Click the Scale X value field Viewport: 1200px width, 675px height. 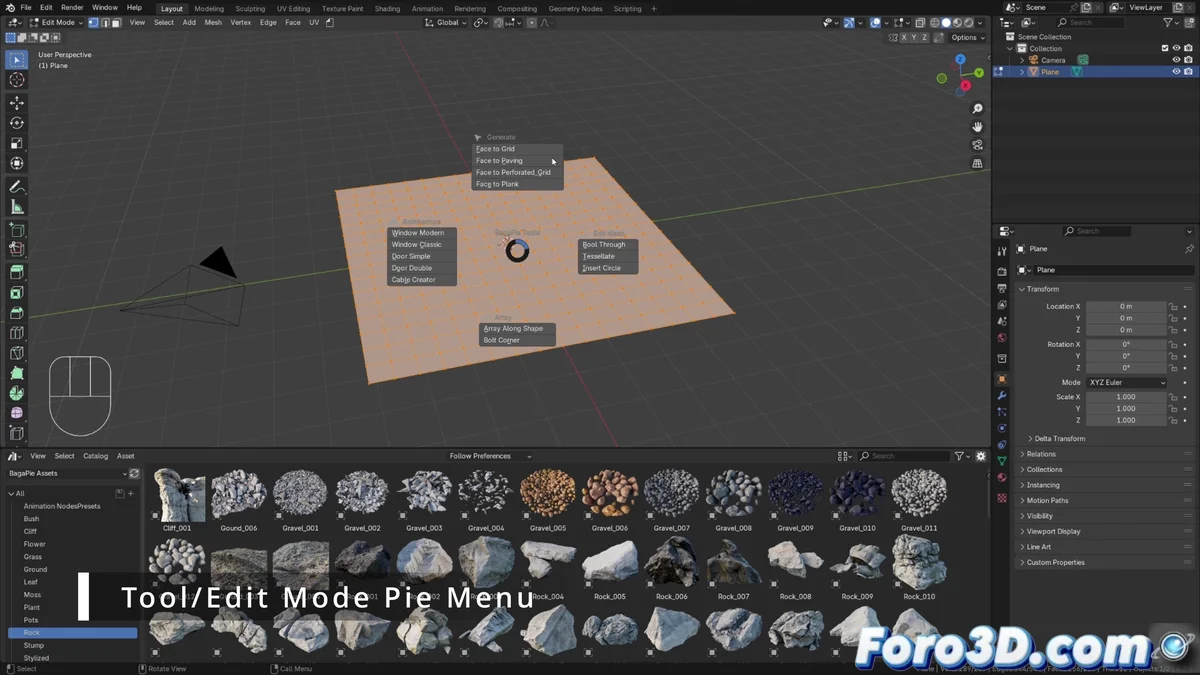pos(1126,397)
